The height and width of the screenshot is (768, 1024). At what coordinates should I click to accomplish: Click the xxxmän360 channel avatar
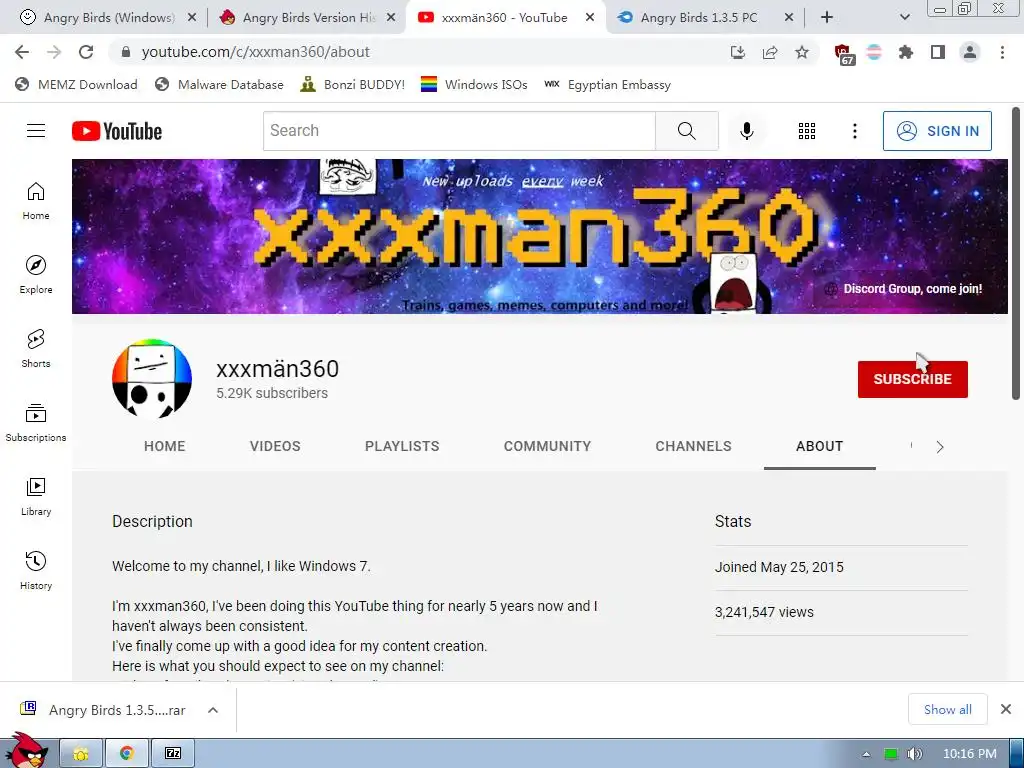[152, 379]
